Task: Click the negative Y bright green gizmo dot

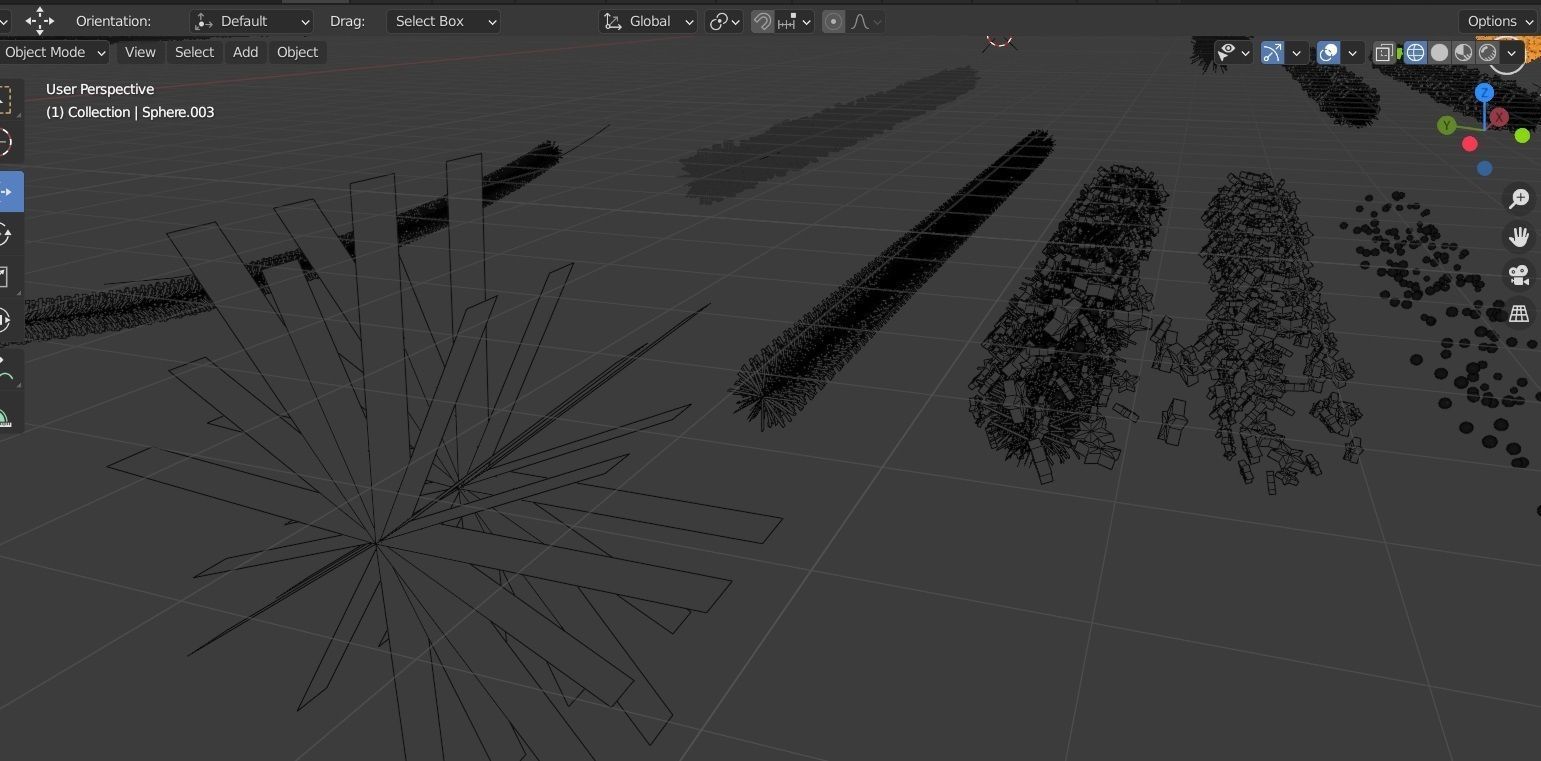Action: click(x=1522, y=135)
